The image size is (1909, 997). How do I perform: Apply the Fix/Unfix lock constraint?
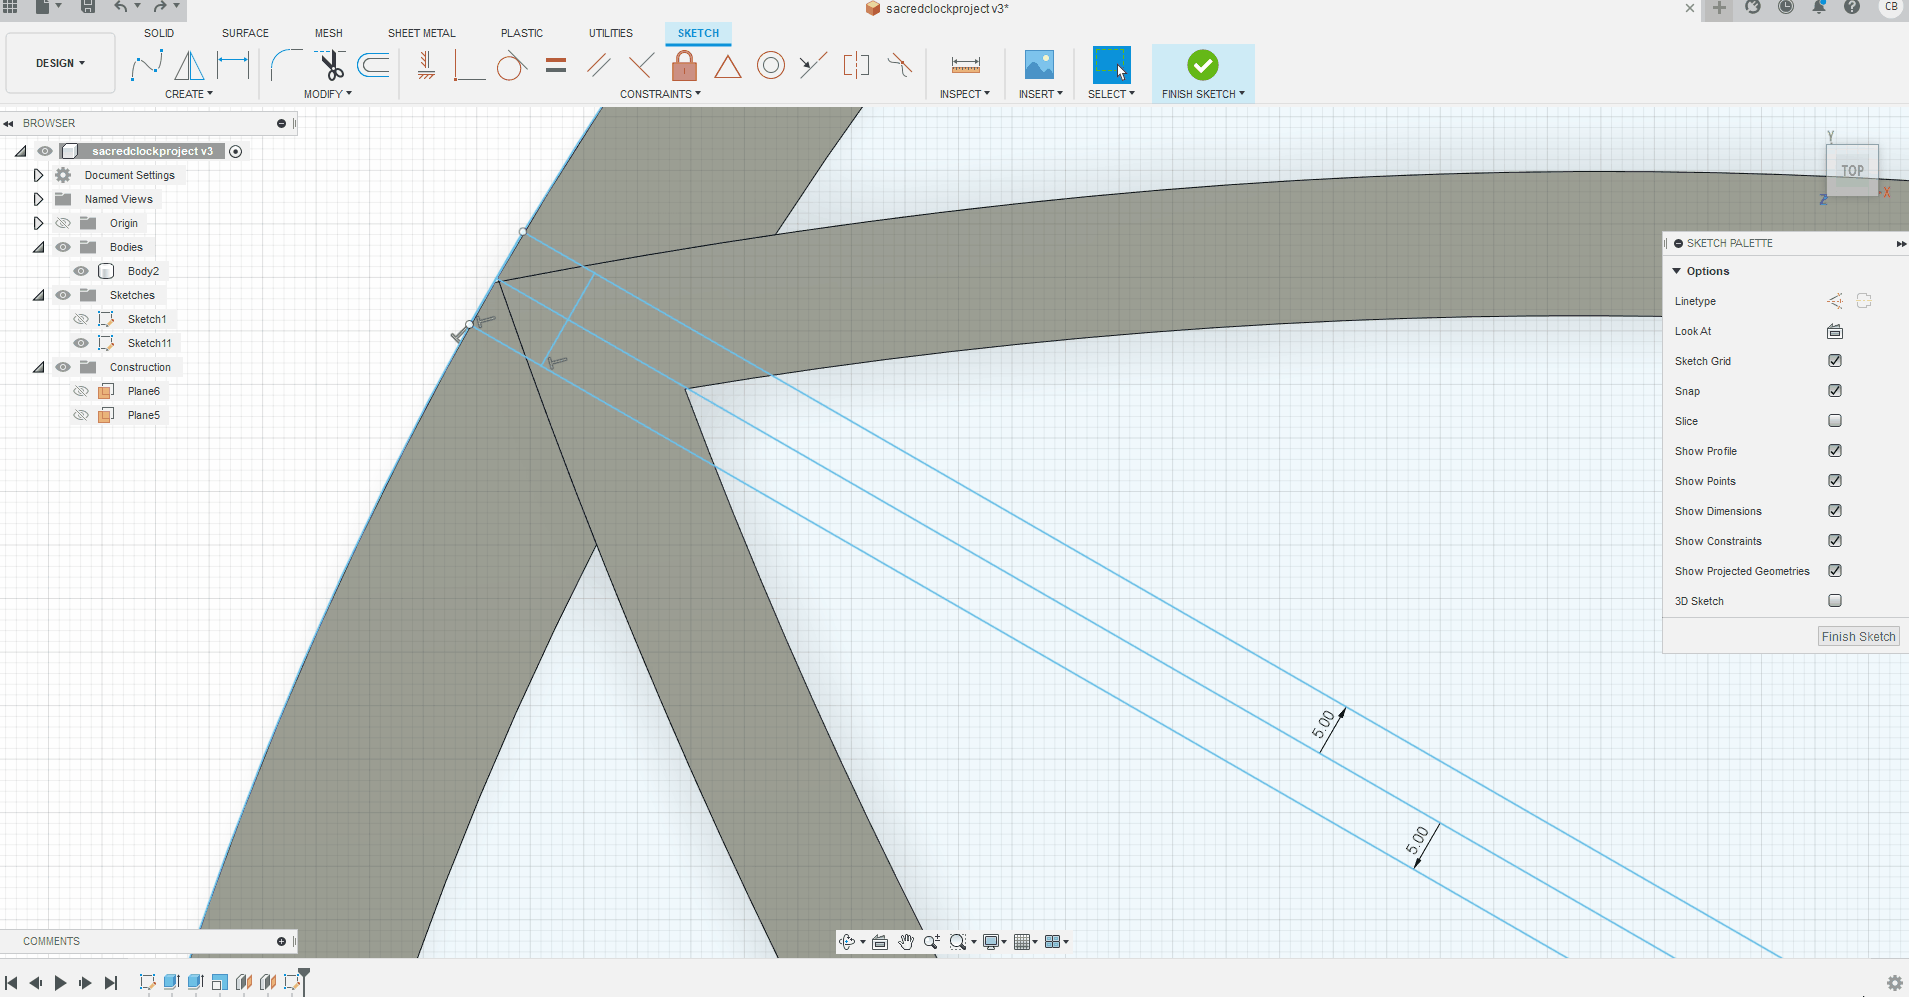click(x=685, y=66)
